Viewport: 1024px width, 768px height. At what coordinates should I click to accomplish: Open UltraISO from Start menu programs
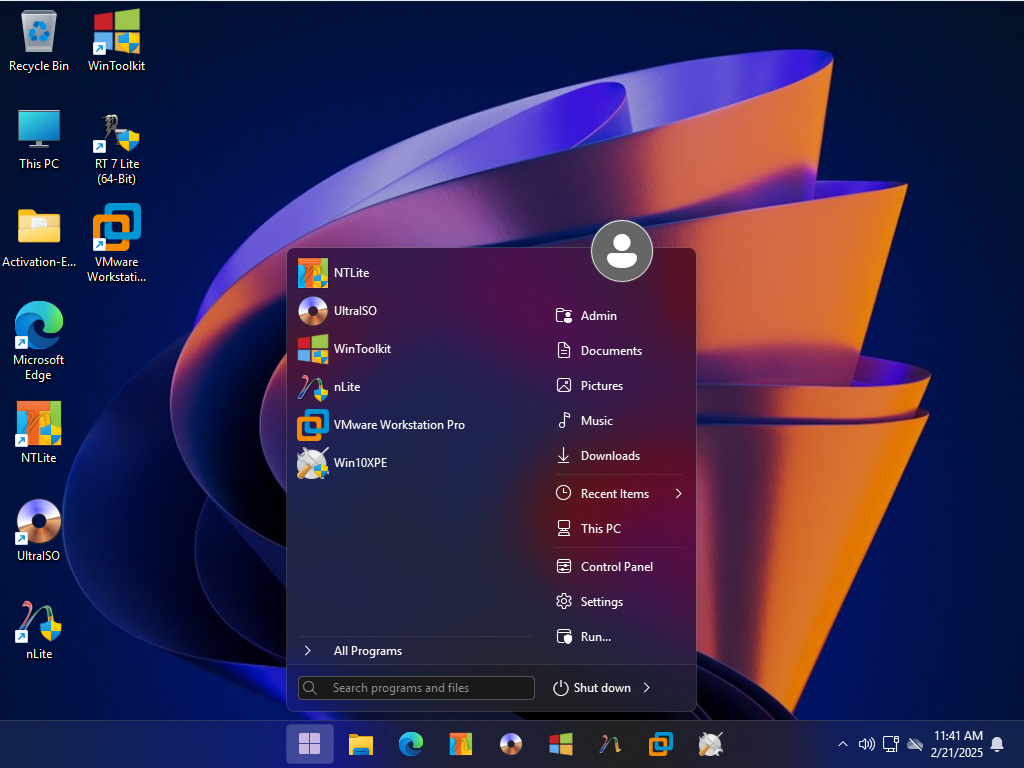click(x=415, y=311)
